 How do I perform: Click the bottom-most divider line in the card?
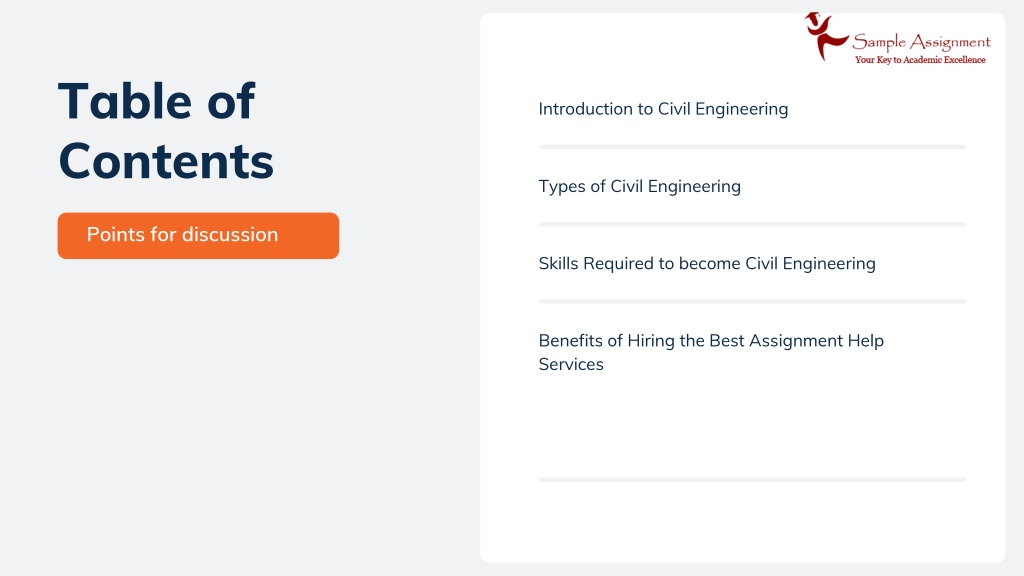[x=752, y=479]
